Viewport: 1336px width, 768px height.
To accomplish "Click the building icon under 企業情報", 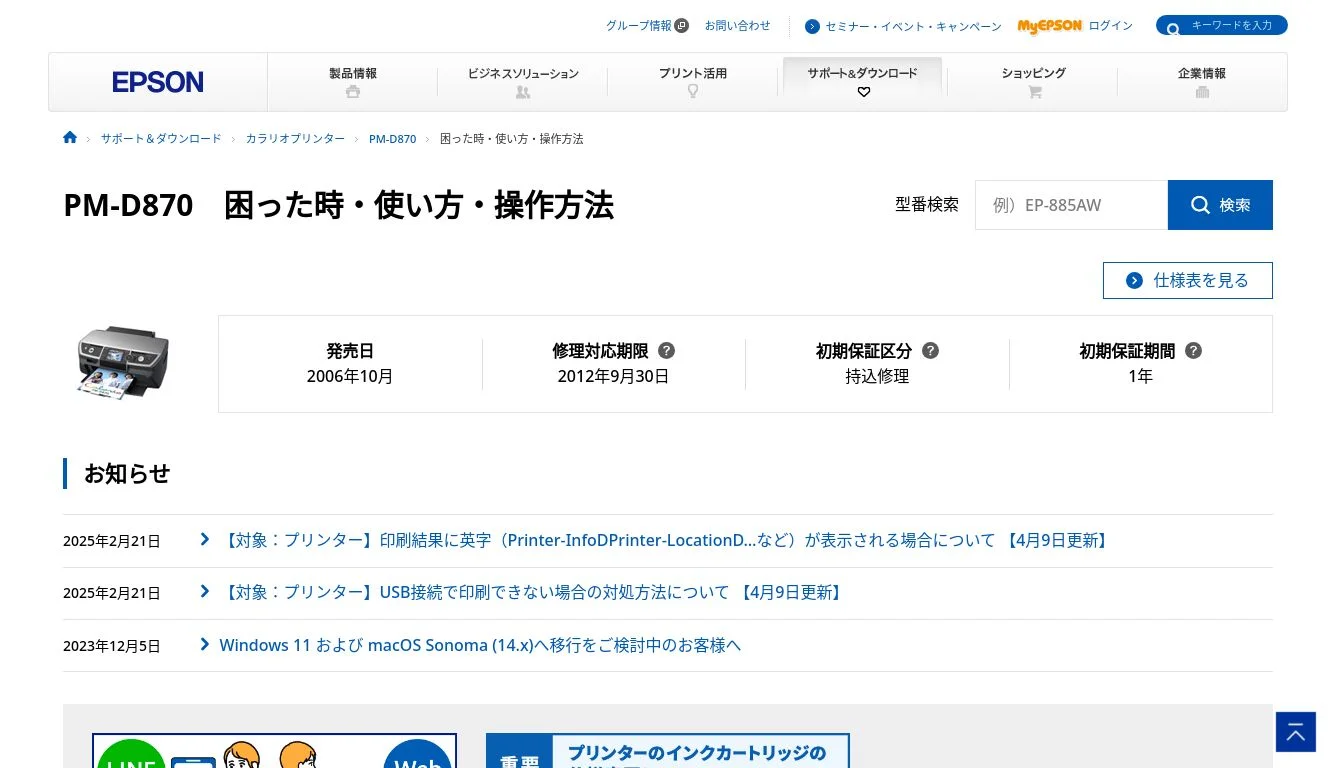I will point(1202,92).
